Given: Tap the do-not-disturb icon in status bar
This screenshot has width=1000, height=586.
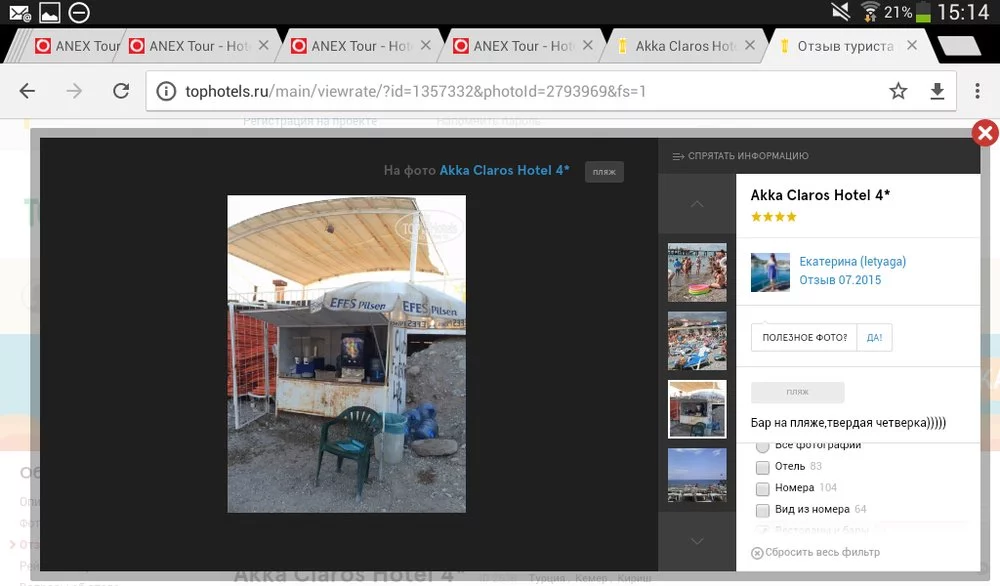Looking at the screenshot, I should click(x=79, y=12).
